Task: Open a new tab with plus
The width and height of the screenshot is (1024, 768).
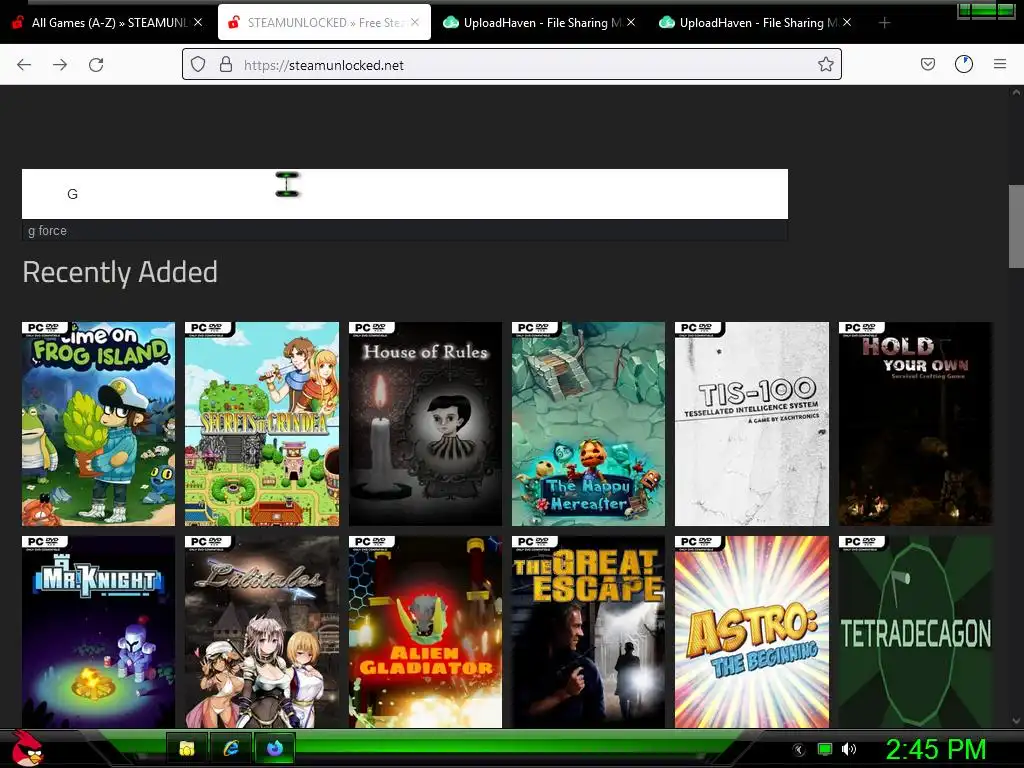Action: coord(884,23)
